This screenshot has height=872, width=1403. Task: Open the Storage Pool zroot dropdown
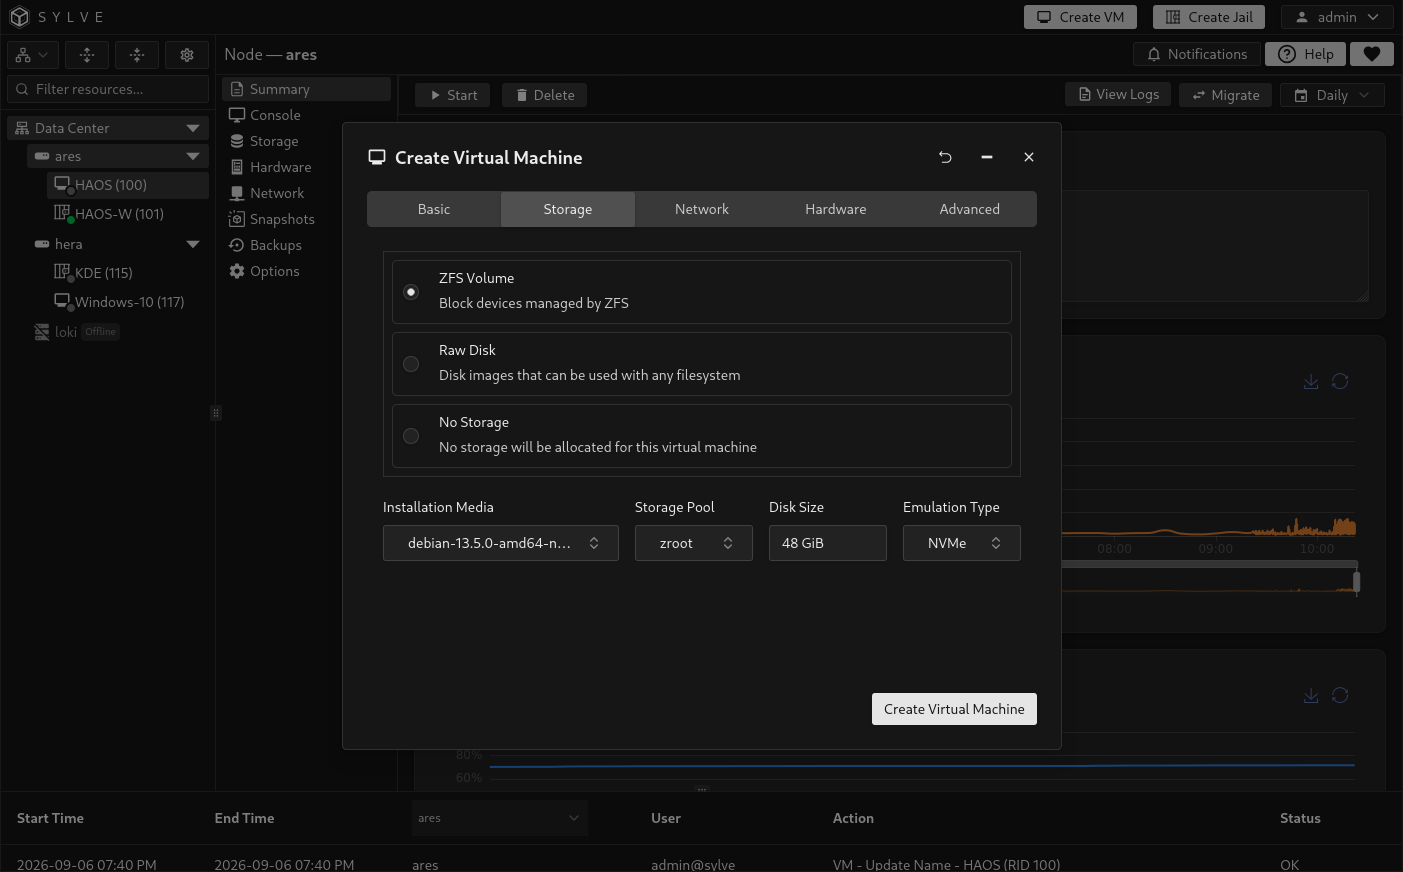pos(694,543)
